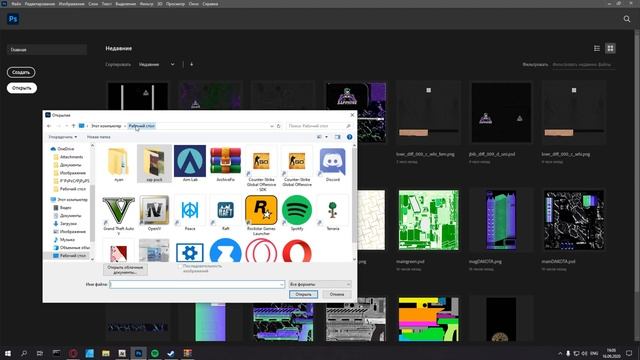Image resolution: width=640 pixels, height=360 pixels.
Task: Select the Raft shortcut icon
Action: coord(225,213)
